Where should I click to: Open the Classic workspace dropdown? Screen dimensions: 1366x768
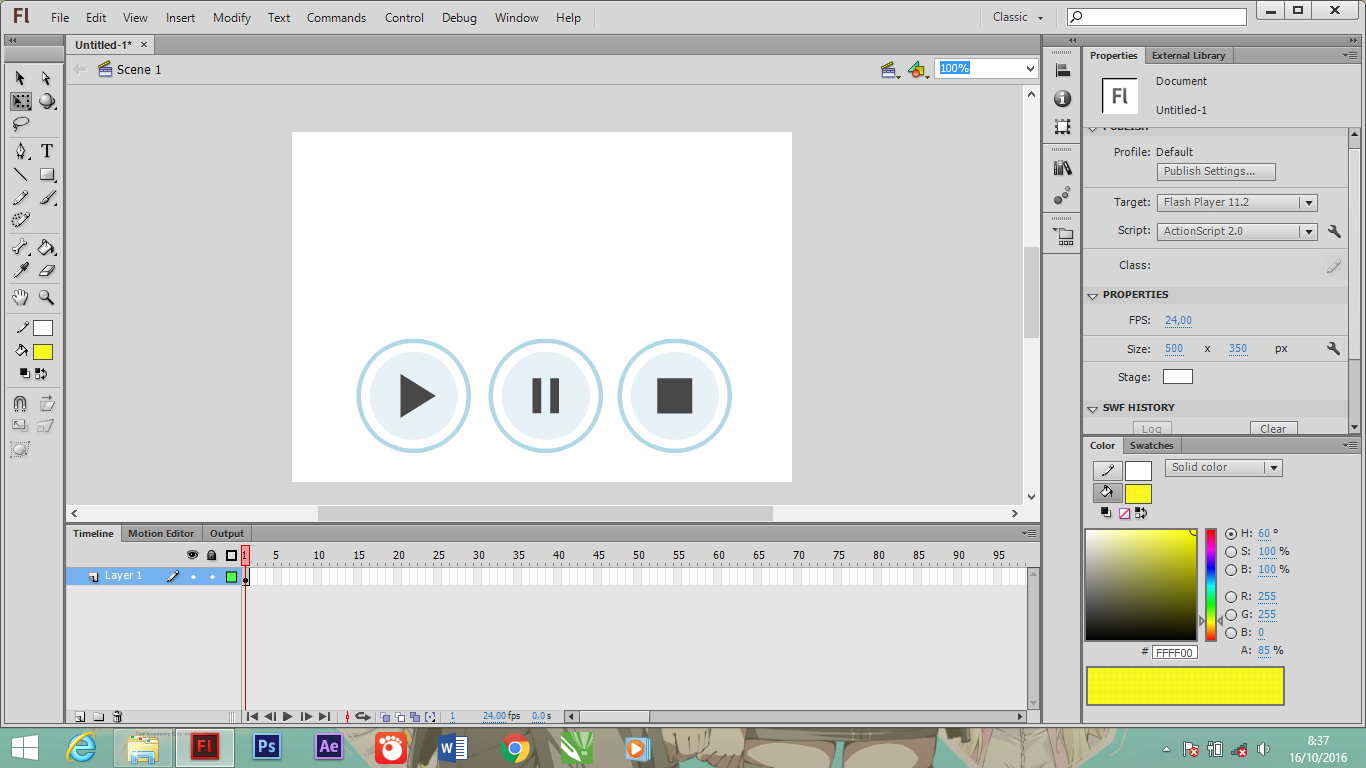[x=1016, y=17]
